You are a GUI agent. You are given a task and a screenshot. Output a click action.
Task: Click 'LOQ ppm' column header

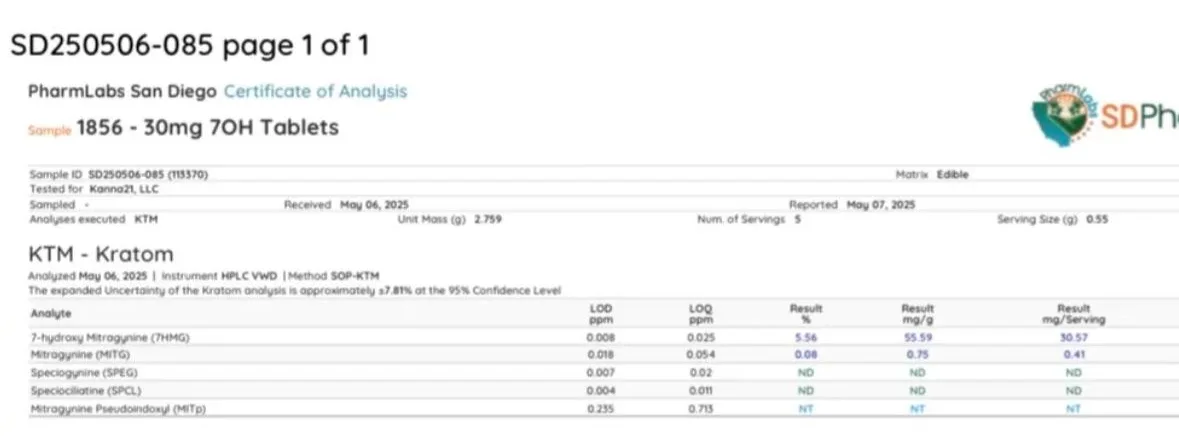tap(700, 314)
